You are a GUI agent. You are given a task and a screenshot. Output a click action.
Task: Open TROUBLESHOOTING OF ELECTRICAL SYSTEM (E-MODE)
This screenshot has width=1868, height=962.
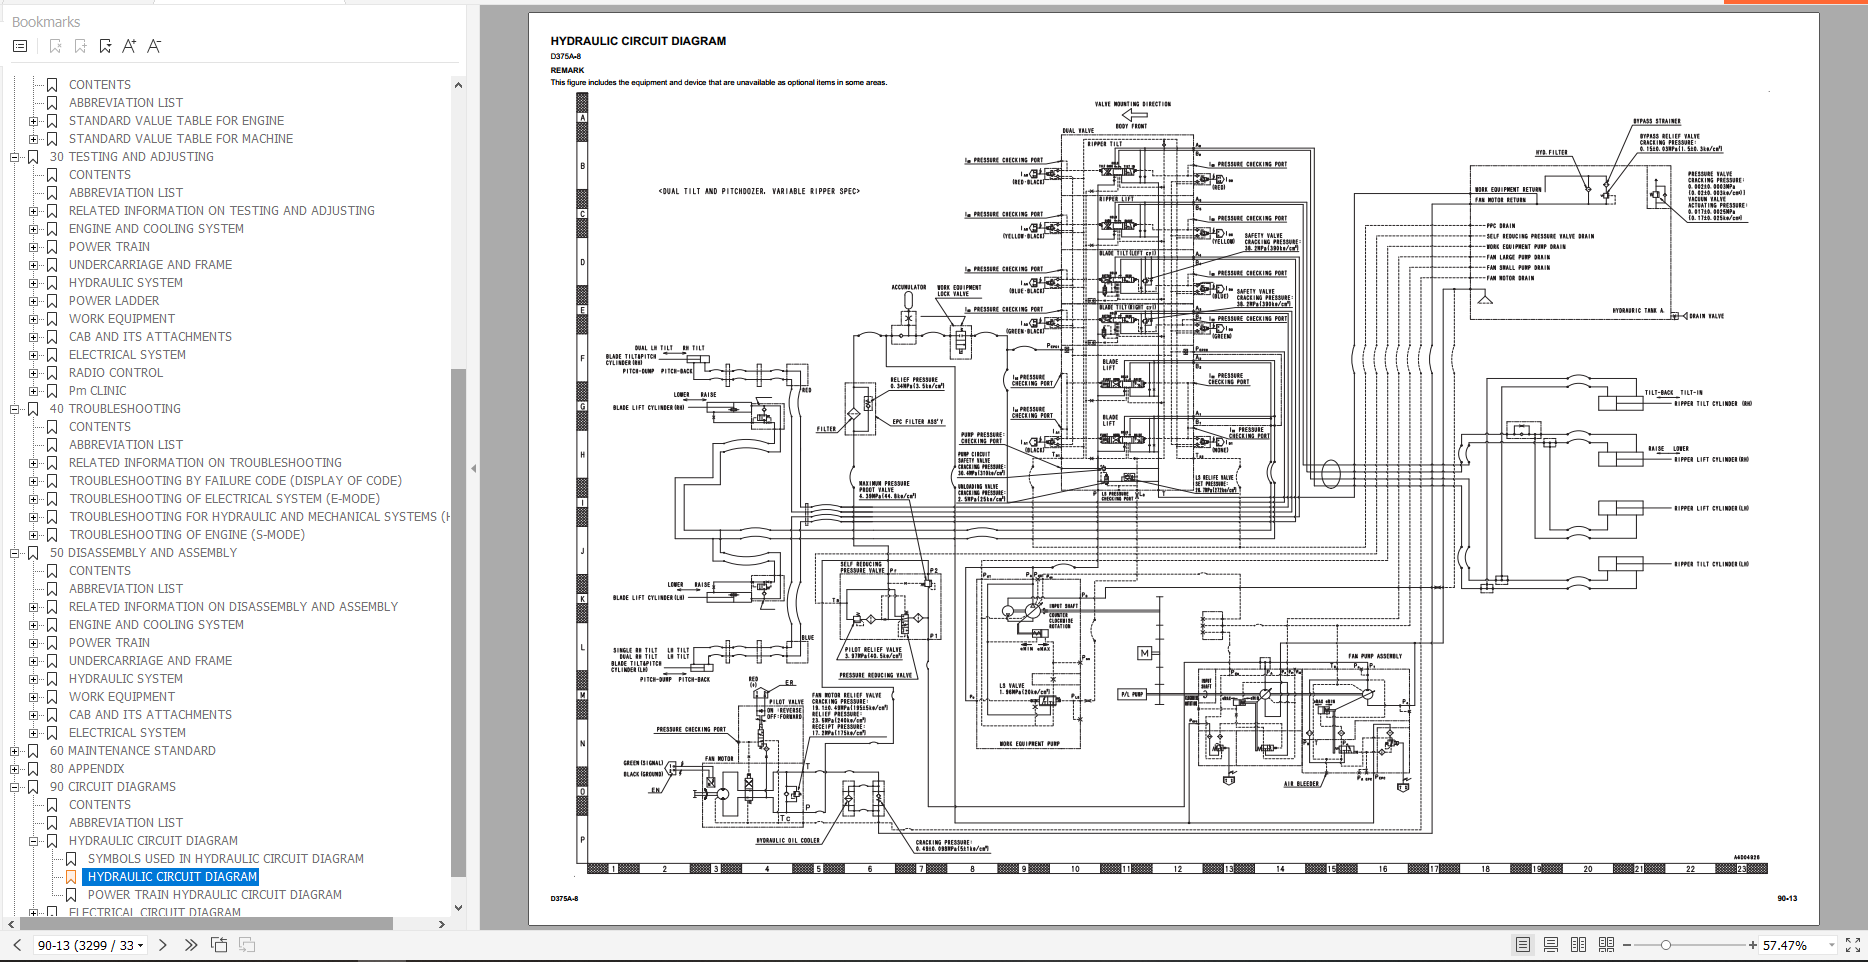(x=225, y=499)
